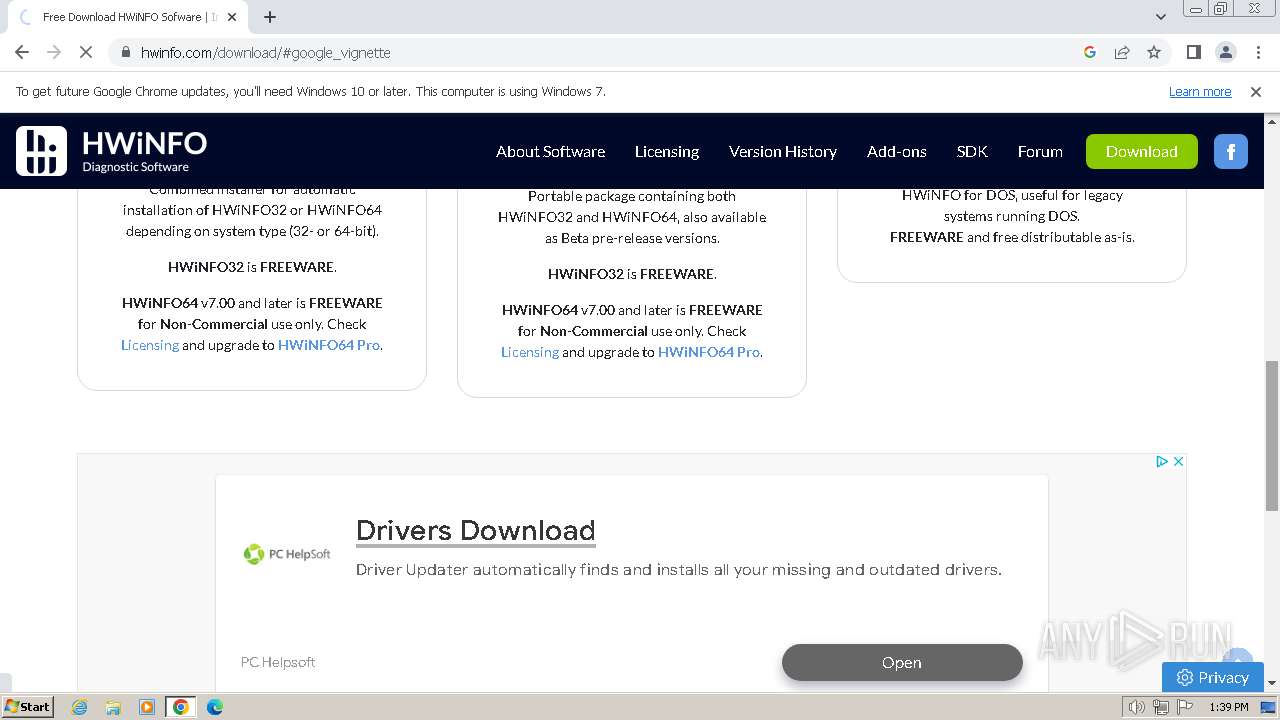Viewport: 1280px width, 720px height.
Task: Select Chrome icon in taskbar
Action: pos(181,707)
